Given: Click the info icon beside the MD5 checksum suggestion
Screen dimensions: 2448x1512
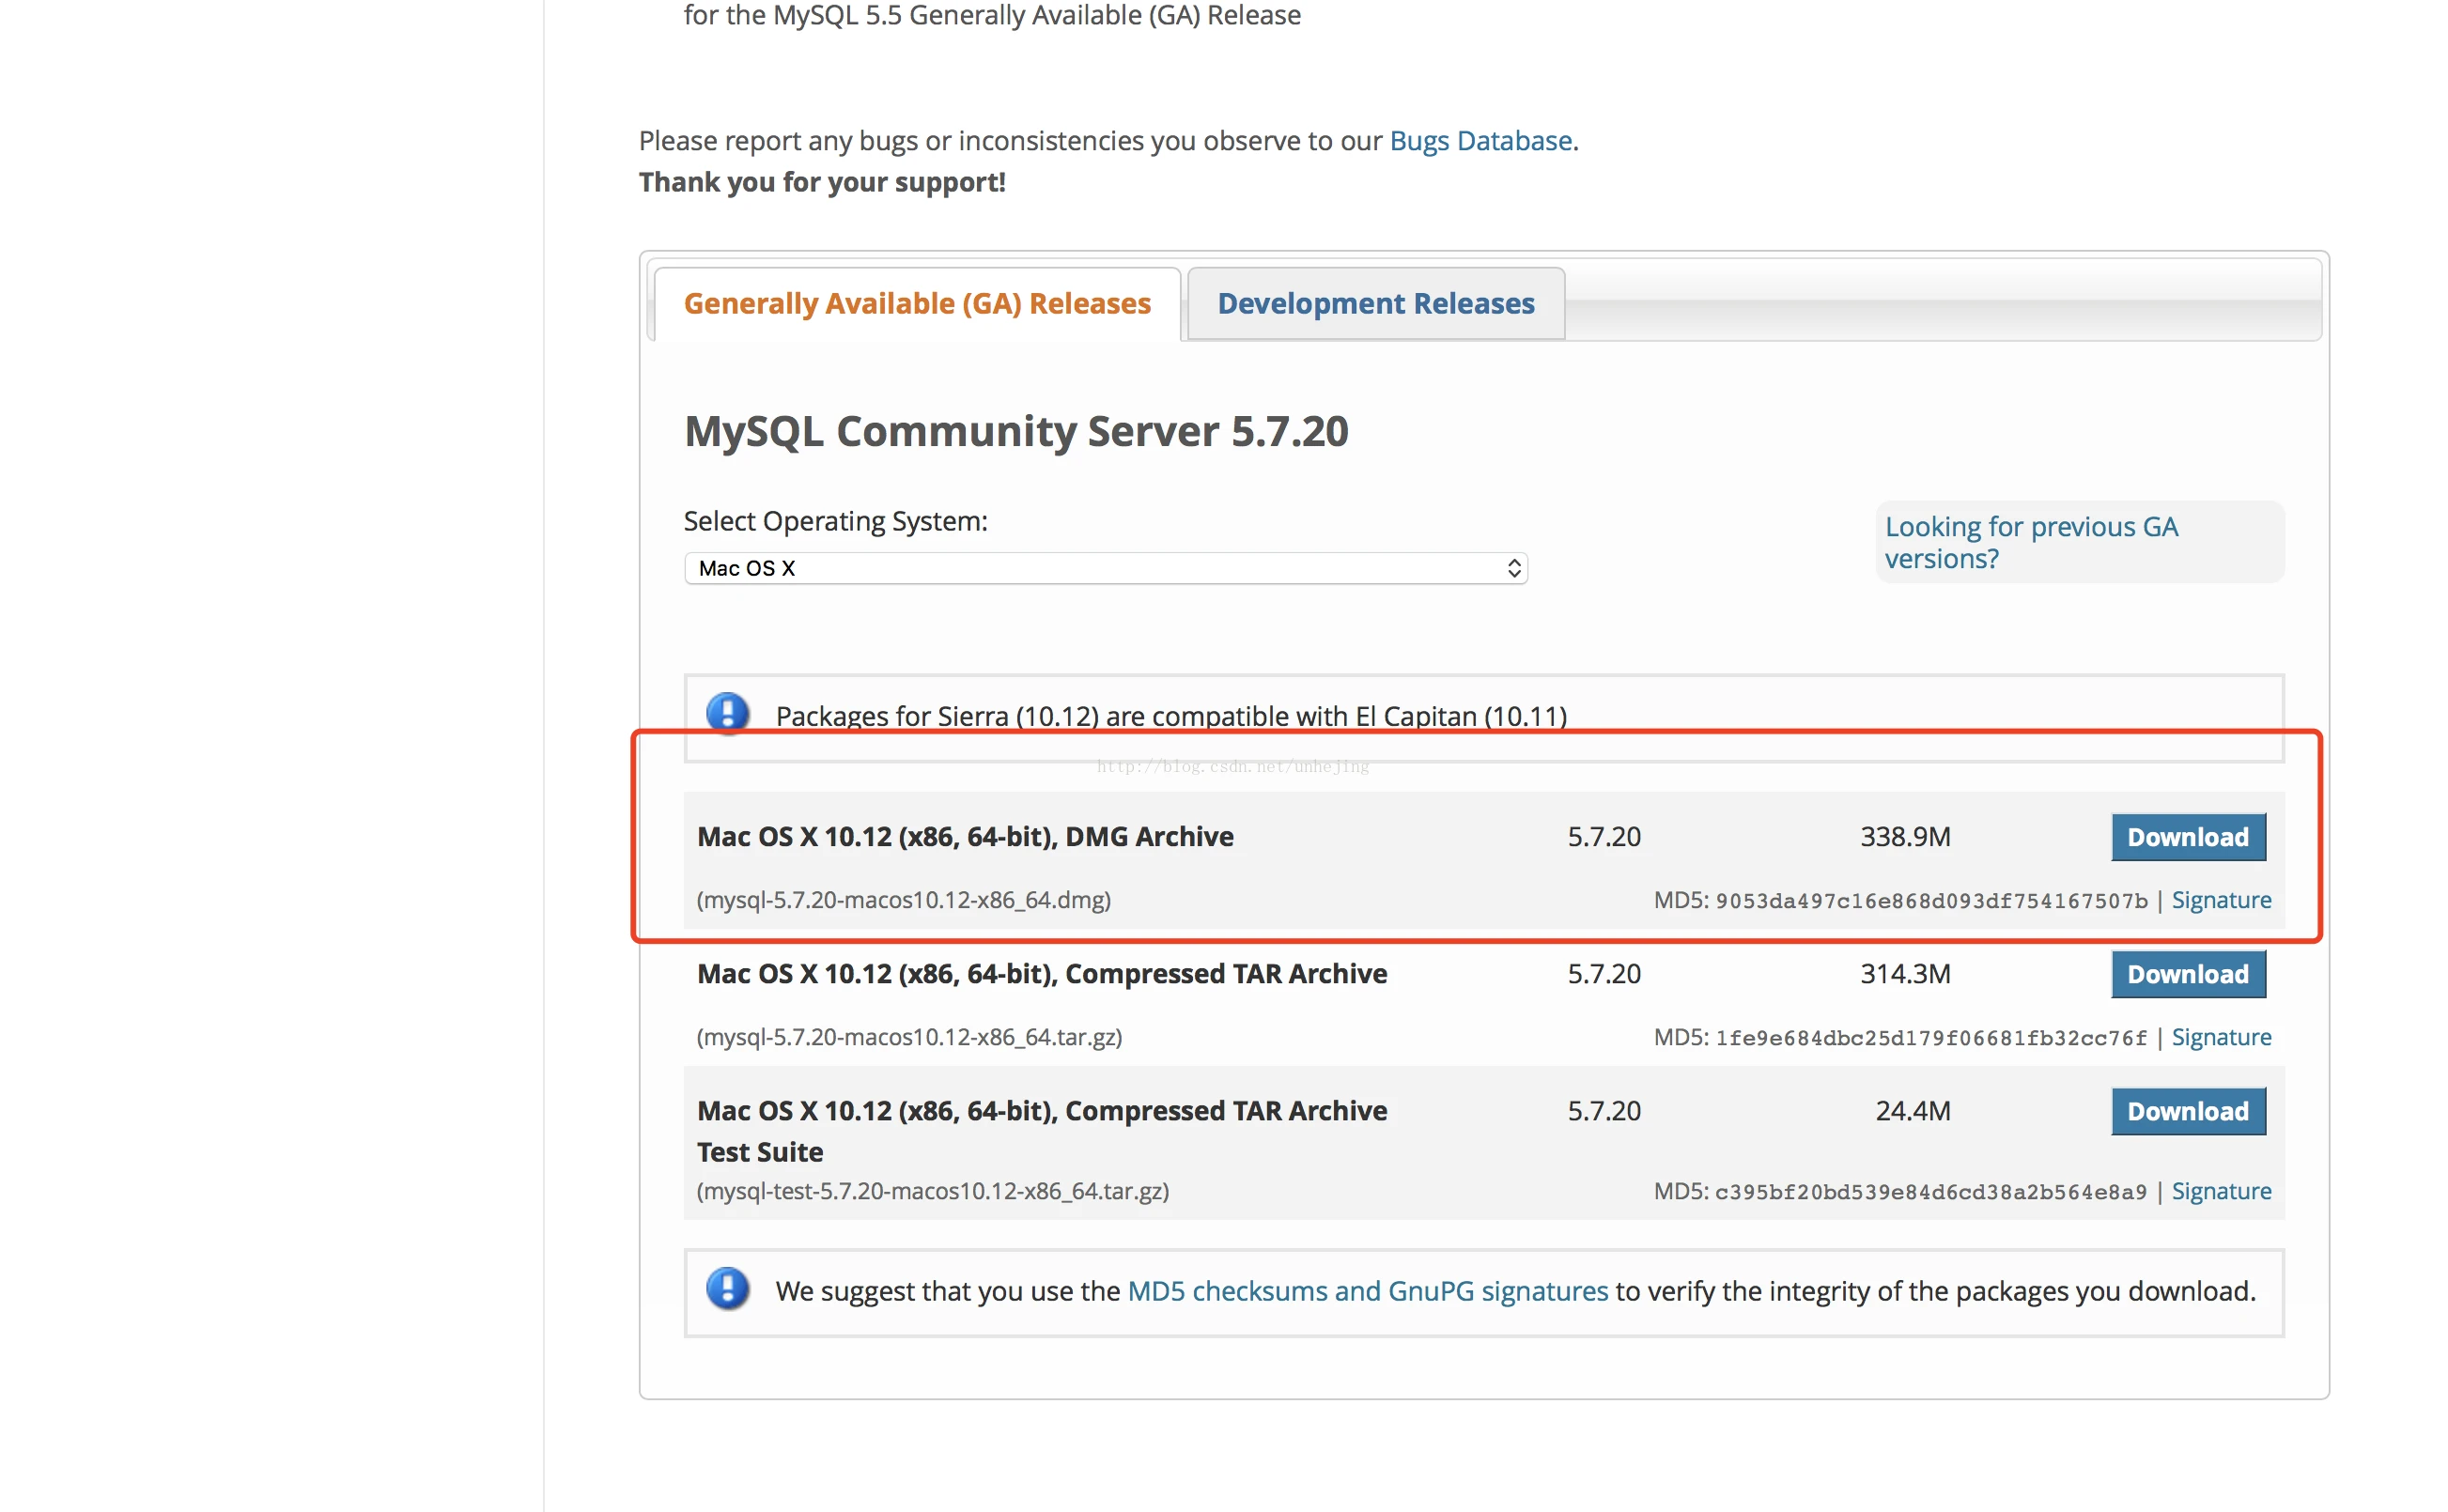Looking at the screenshot, I should click(x=727, y=1288).
